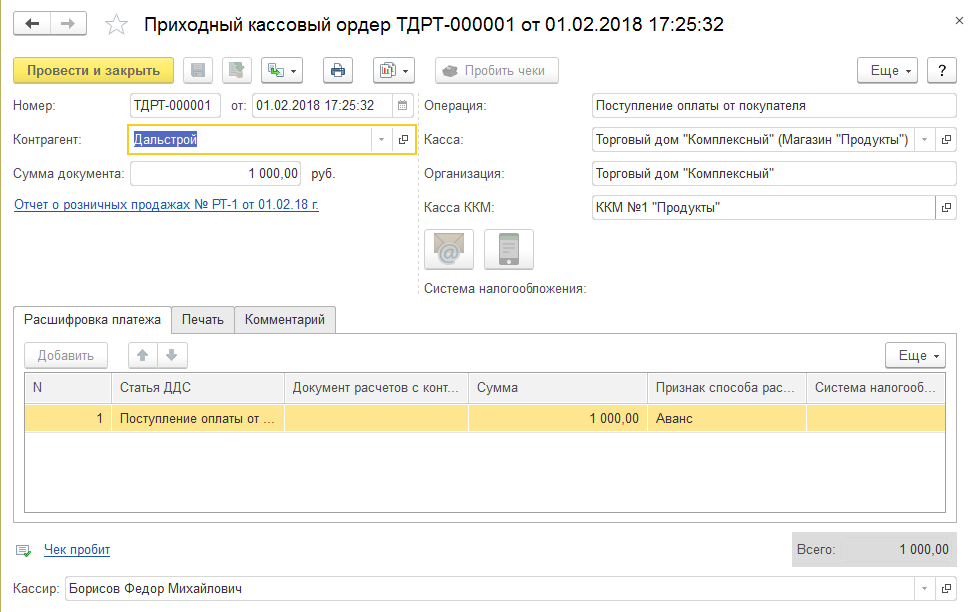The width and height of the screenshot is (975, 612).
Task: Switch to the Комментарий tab
Action: [285, 320]
